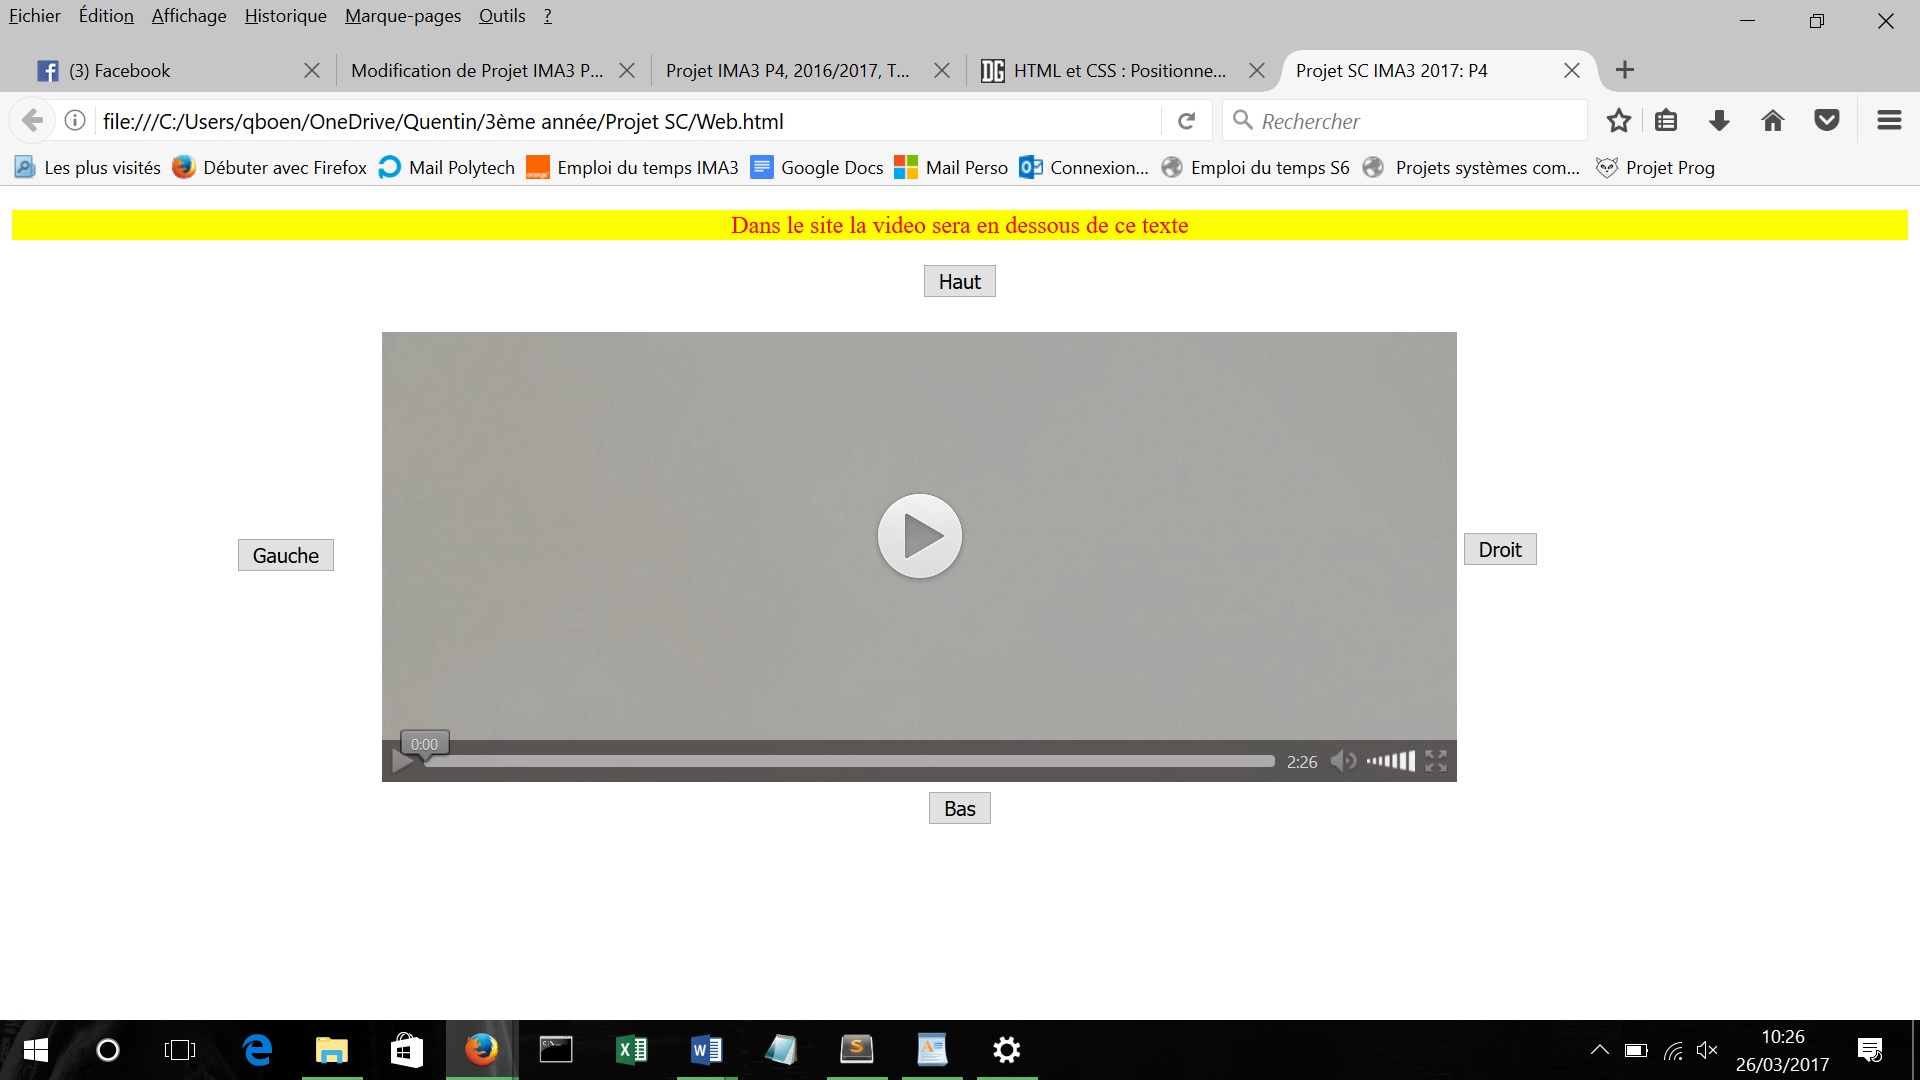Go to Firefox home page icon

tap(1773, 121)
